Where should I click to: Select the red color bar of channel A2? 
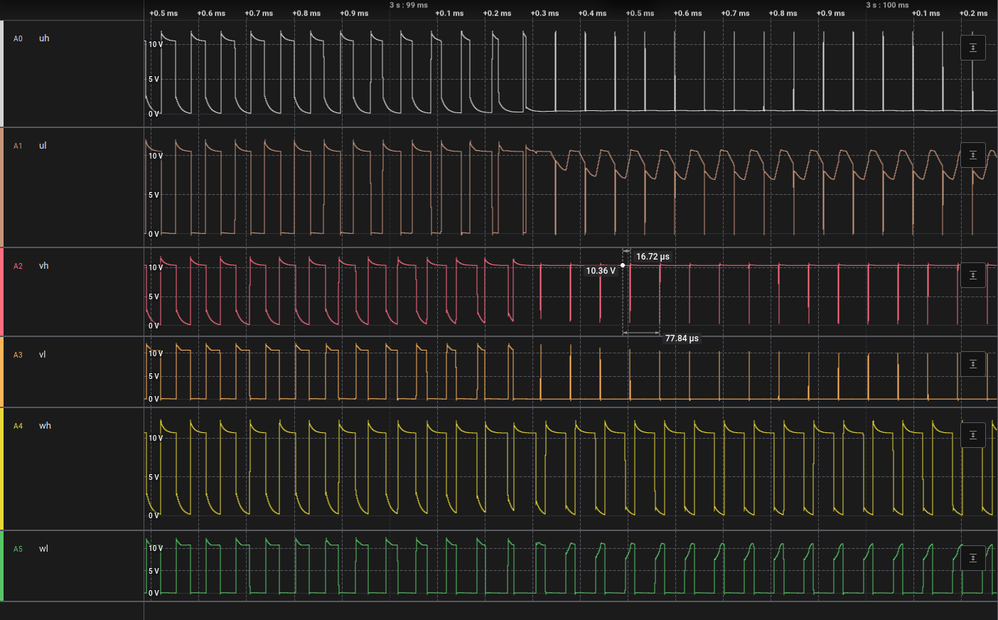point(2,292)
